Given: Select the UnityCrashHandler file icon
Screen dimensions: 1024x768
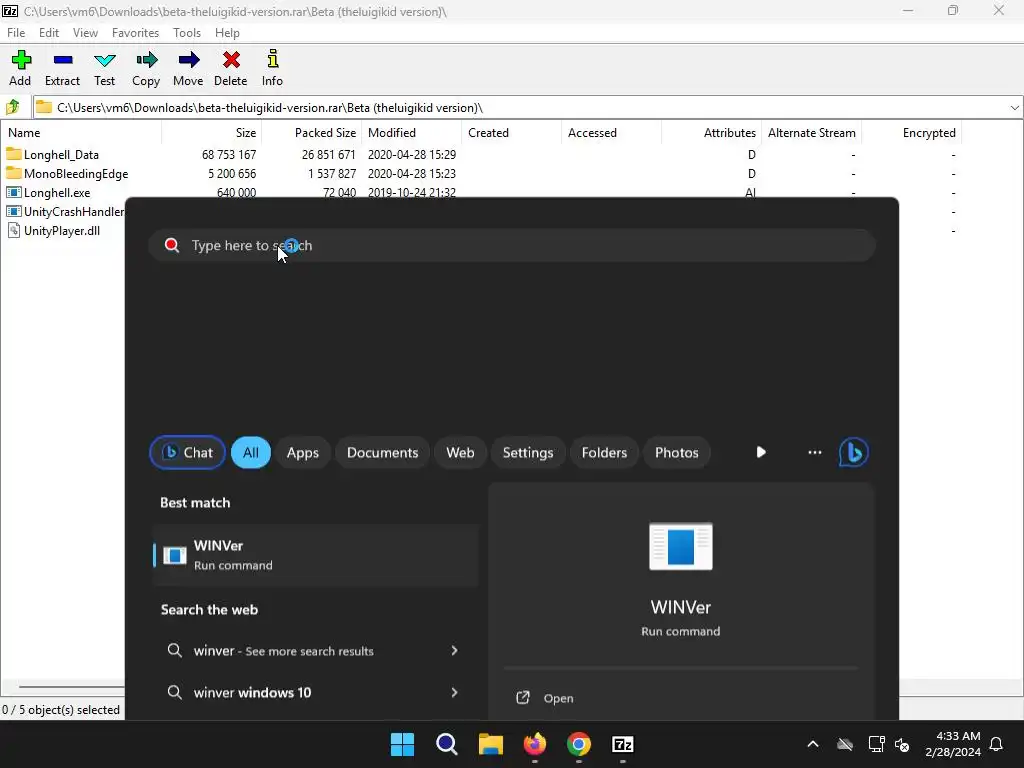Looking at the screenshot, I should pos(14,211).
